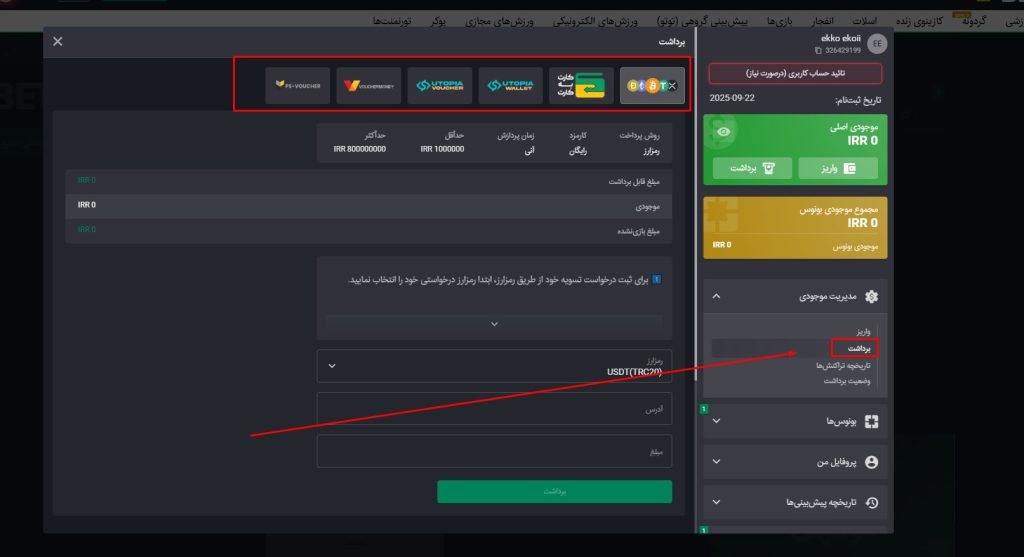The height and width of the screenshot is (557, 1024).
Task: Choose the card-to-card payment option
Action: [x=581, y=86]
